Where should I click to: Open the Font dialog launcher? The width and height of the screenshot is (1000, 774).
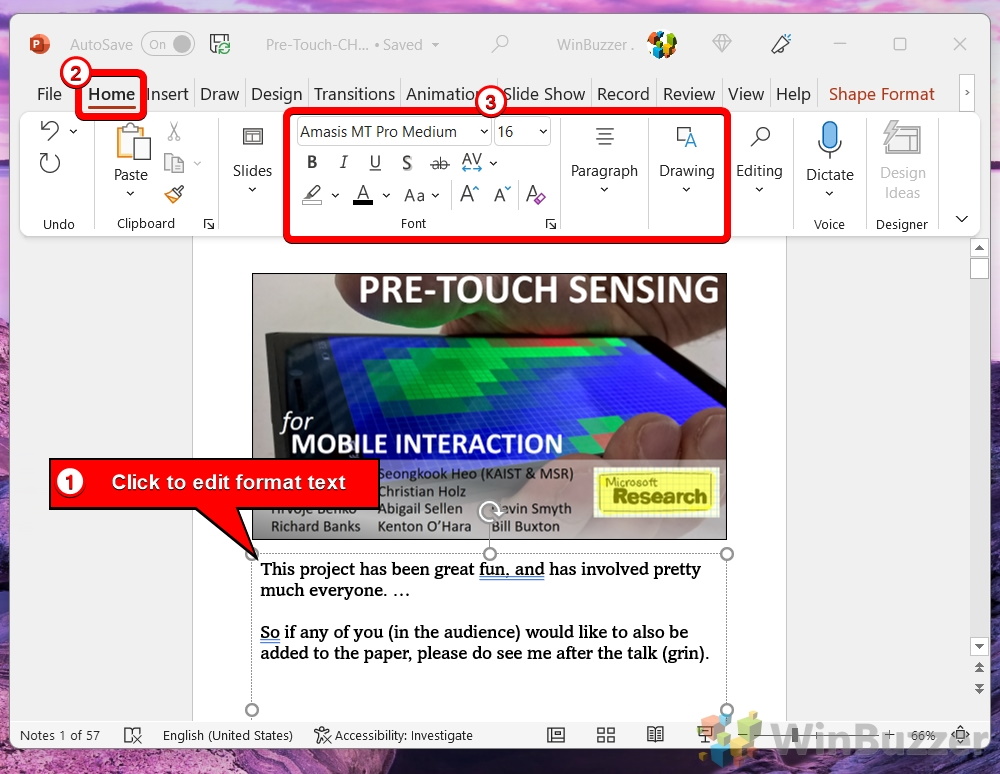550,224
